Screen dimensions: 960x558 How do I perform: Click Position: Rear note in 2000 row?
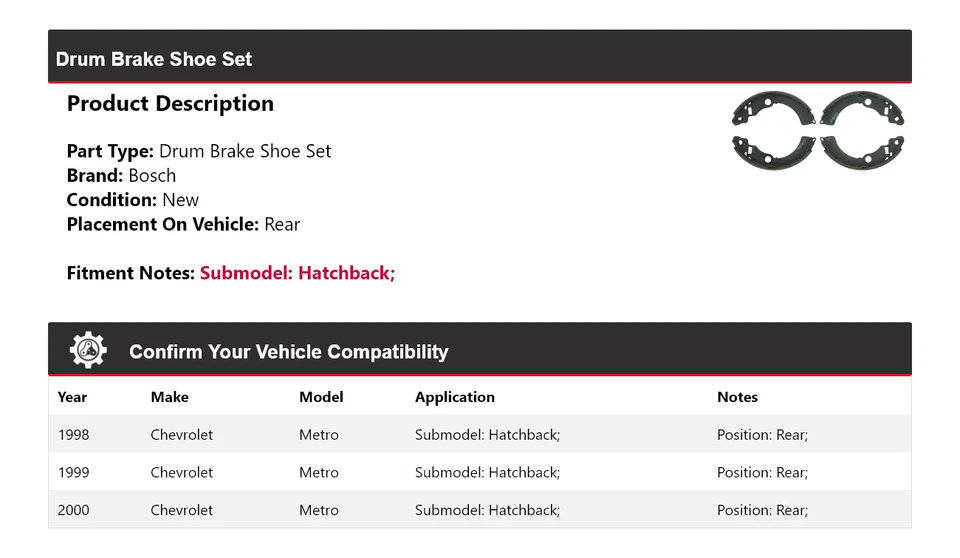click(762, 510)
